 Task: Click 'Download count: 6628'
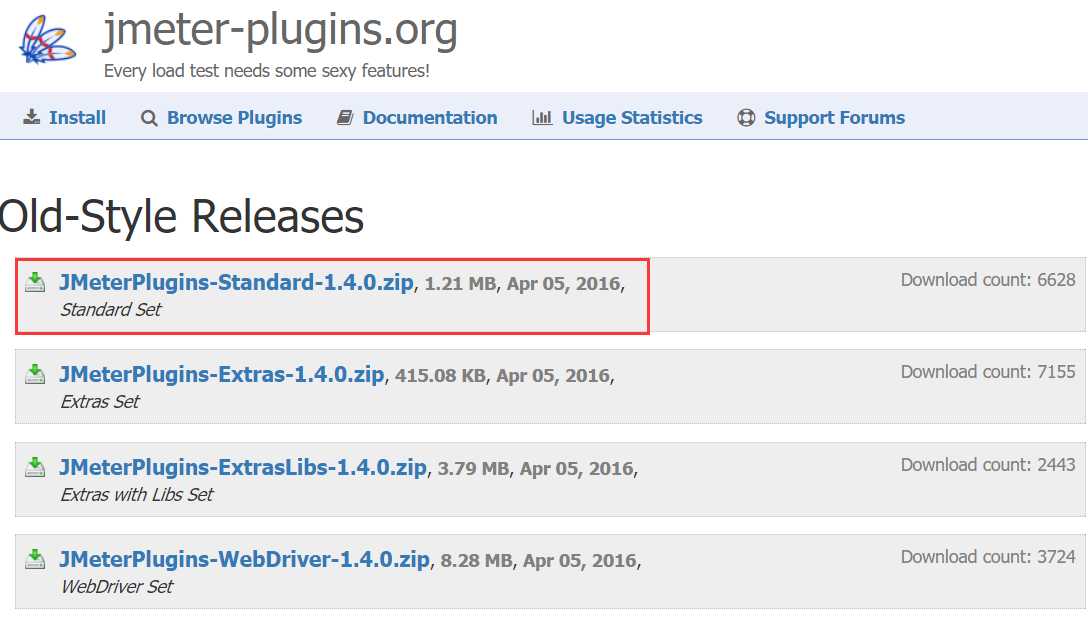point(988,280)
